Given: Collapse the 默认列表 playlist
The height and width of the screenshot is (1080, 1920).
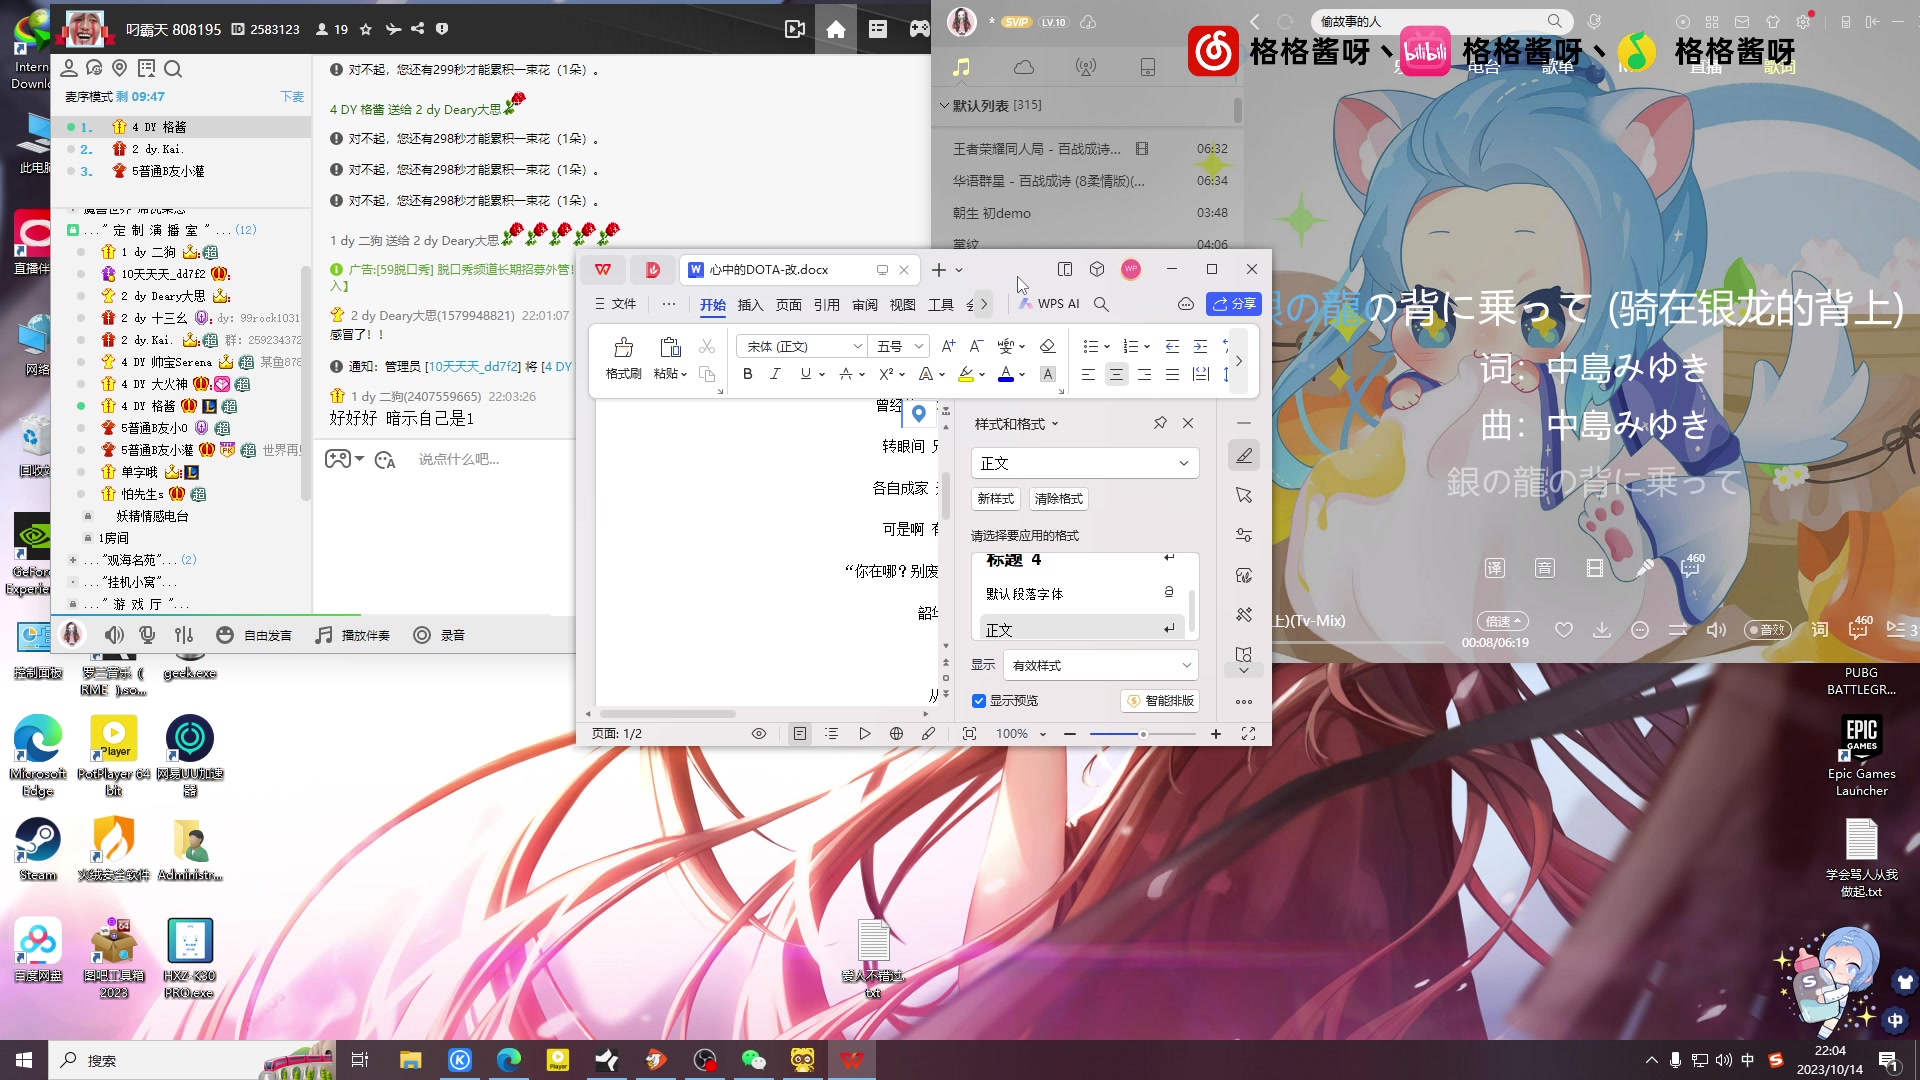Looking at the screenshot, I should (944, 105).
